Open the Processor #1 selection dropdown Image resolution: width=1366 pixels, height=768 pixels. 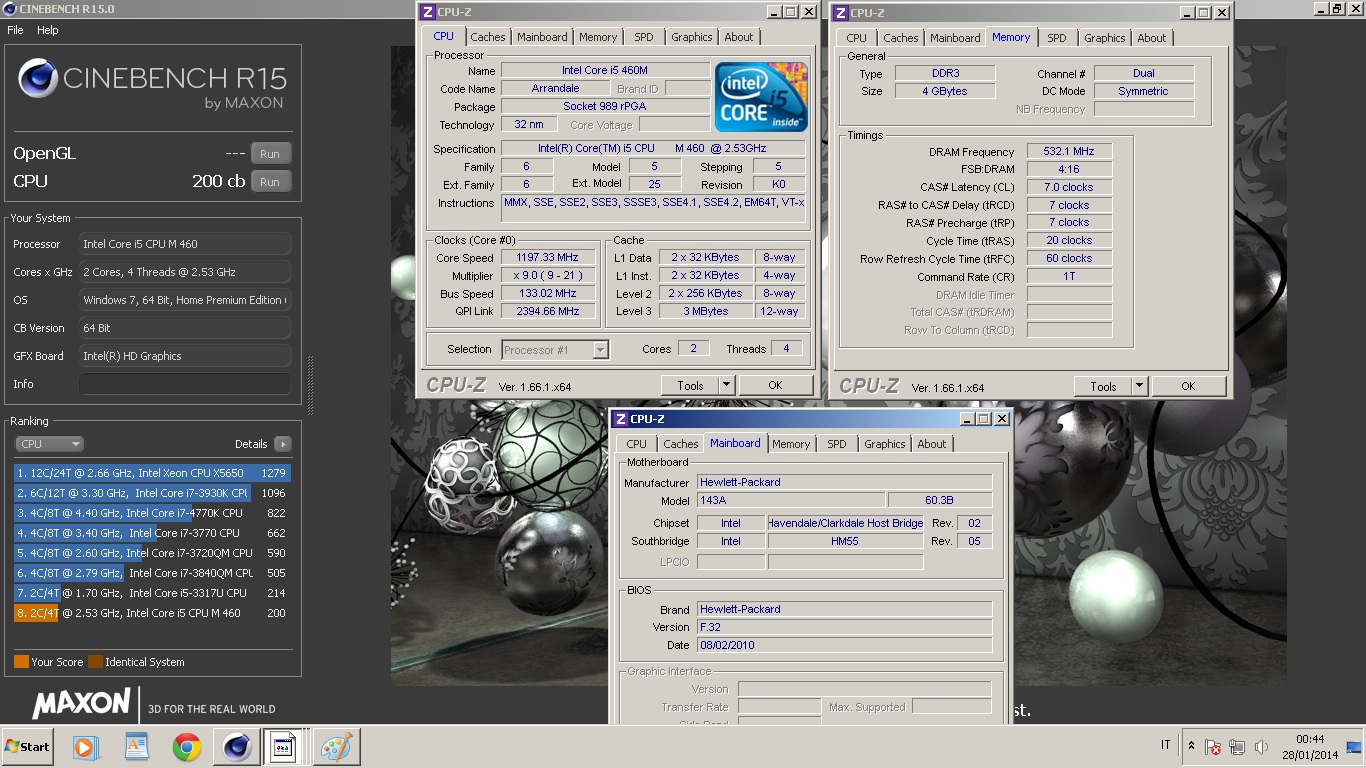pyautogui.click(x=555, y=350)
